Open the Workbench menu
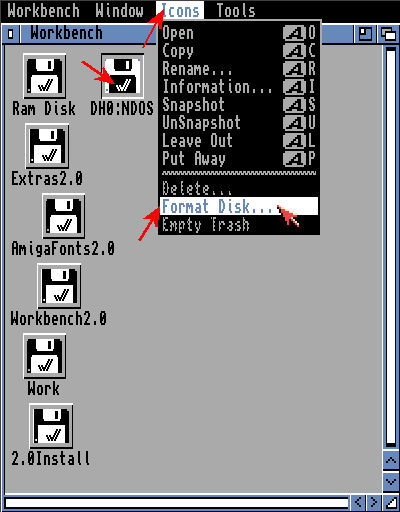Viewport: 400px width, 512px height. (43, 10)
